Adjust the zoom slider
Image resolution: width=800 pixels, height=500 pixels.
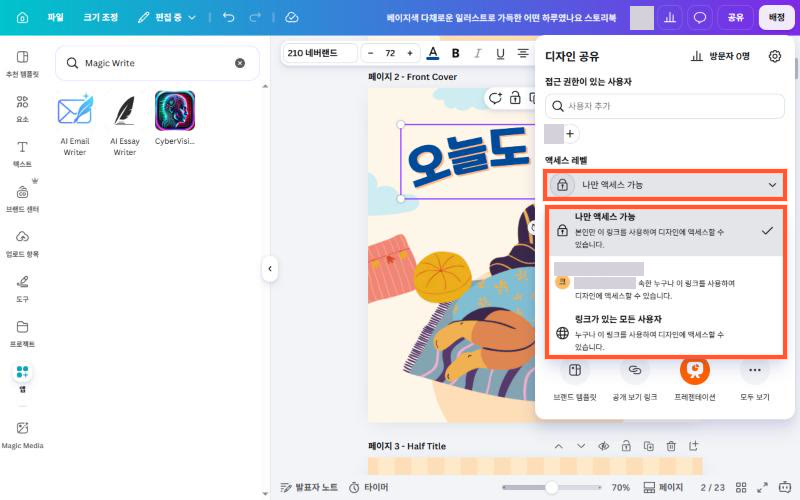[552, 487]
